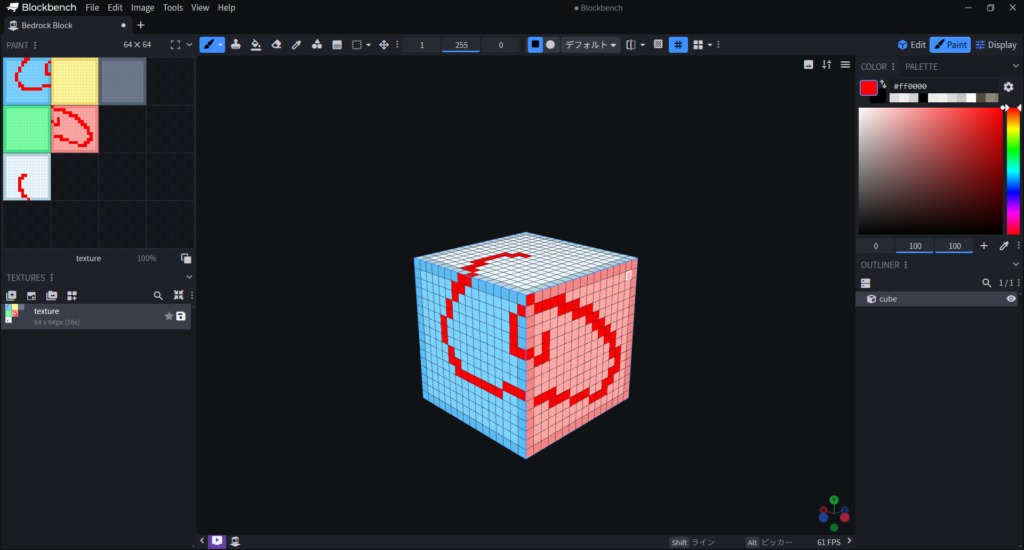
Task: Open the デフォルト blend mode dropdown
Action: pyautogui.click(x=590, y=45)
